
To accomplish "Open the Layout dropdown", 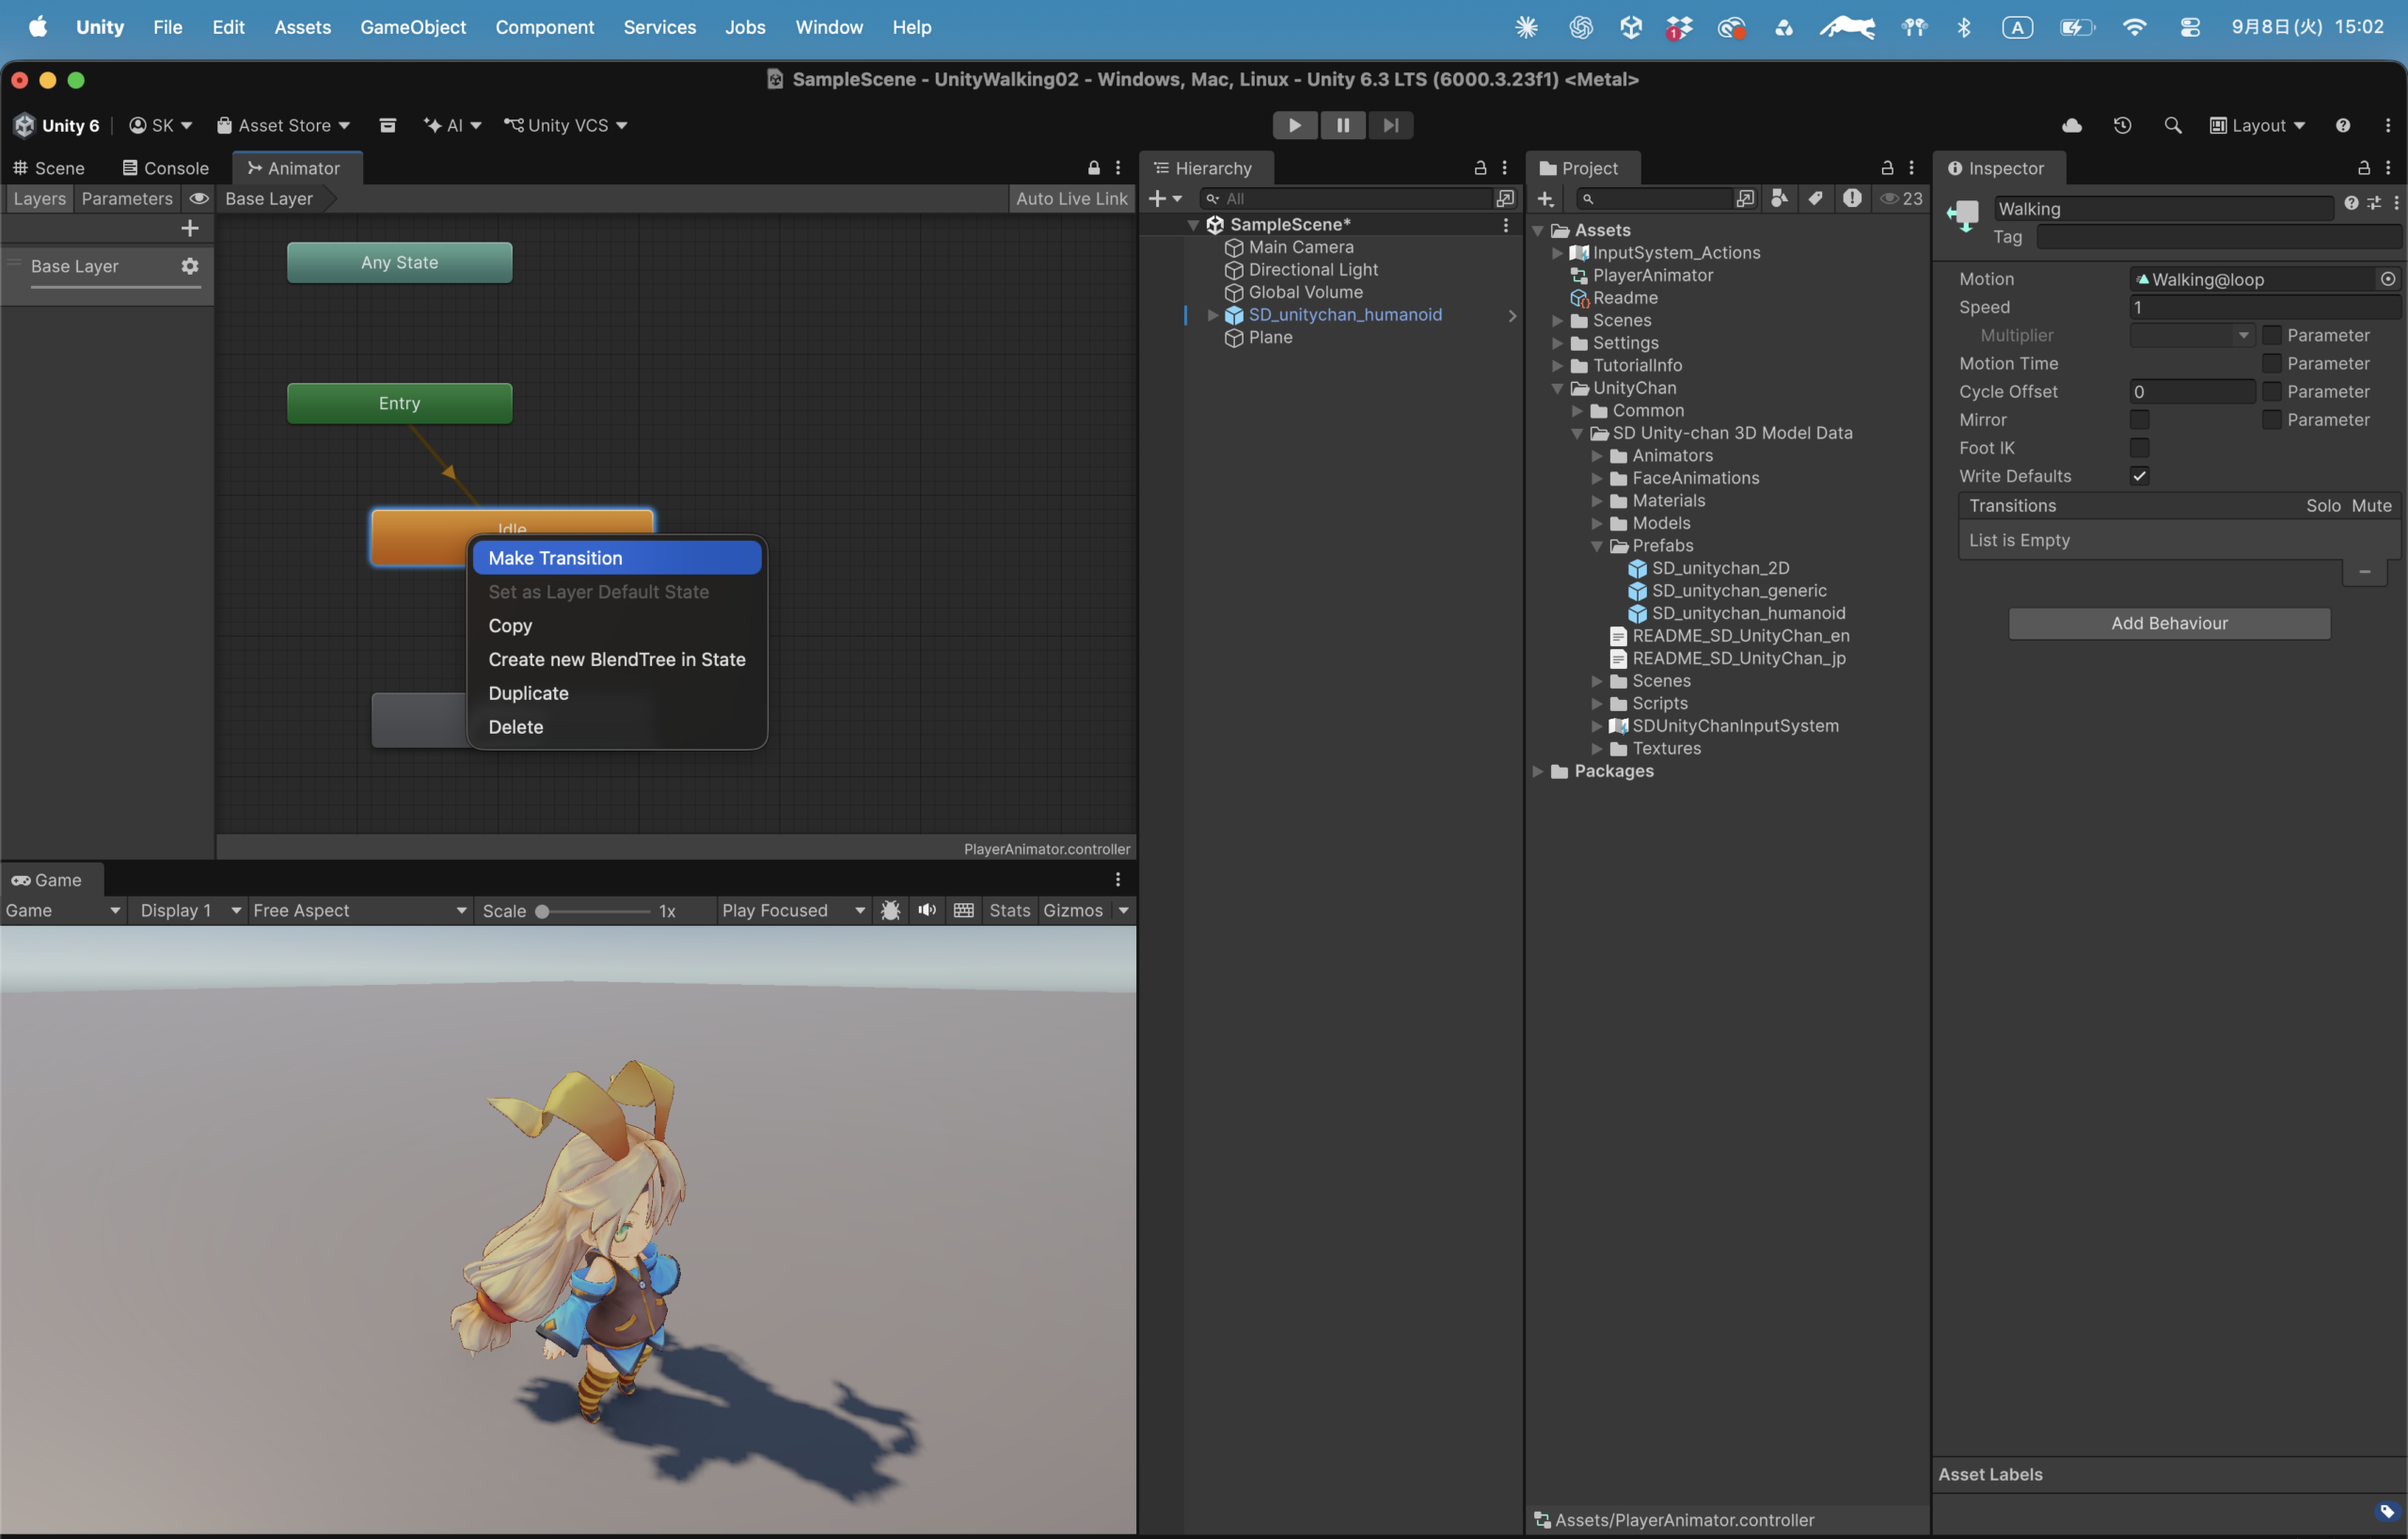I will tap(2257, 125).
